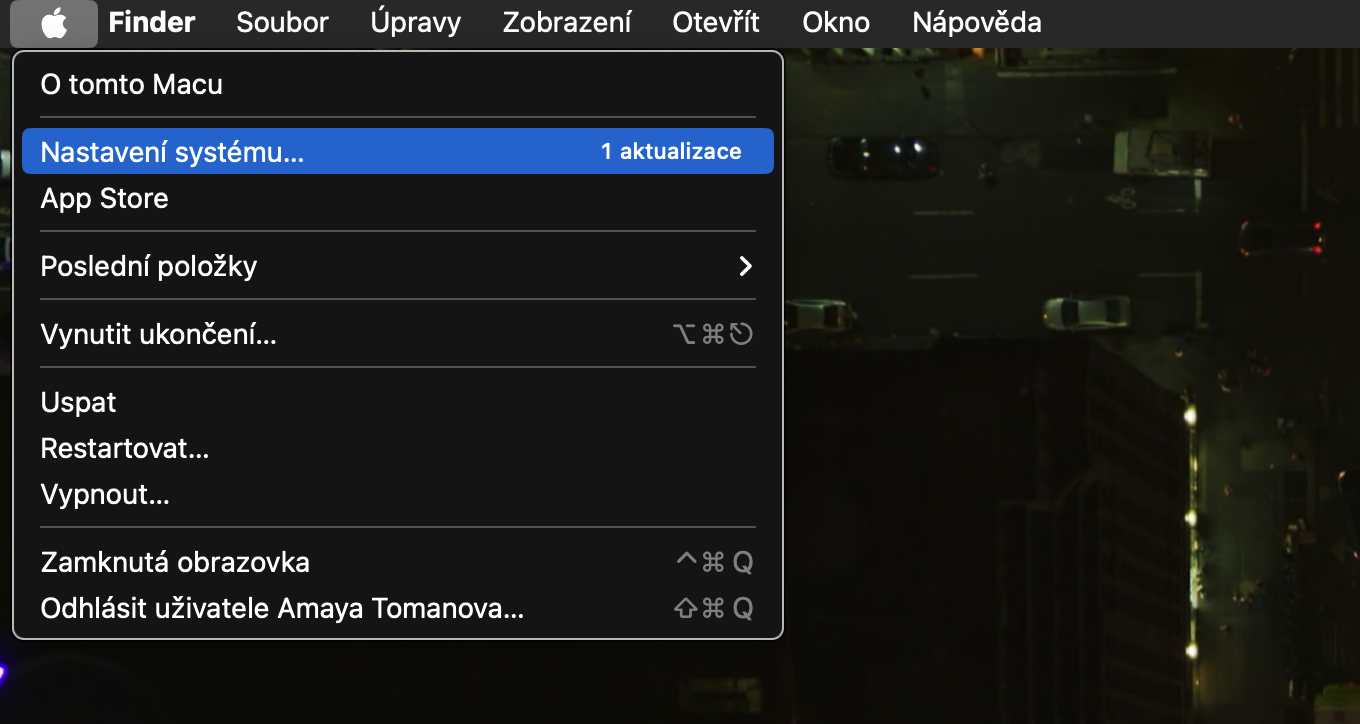The height and width of the screenshot is (724, 1360).
Task: Expand Poslední položky submenu
Action: [x=397, y=266]
